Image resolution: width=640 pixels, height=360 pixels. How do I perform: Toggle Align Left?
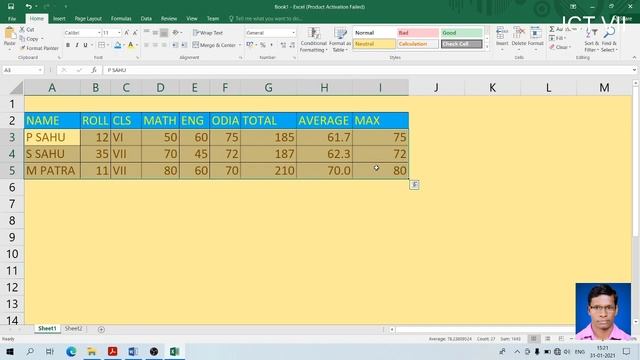(147, 45)
